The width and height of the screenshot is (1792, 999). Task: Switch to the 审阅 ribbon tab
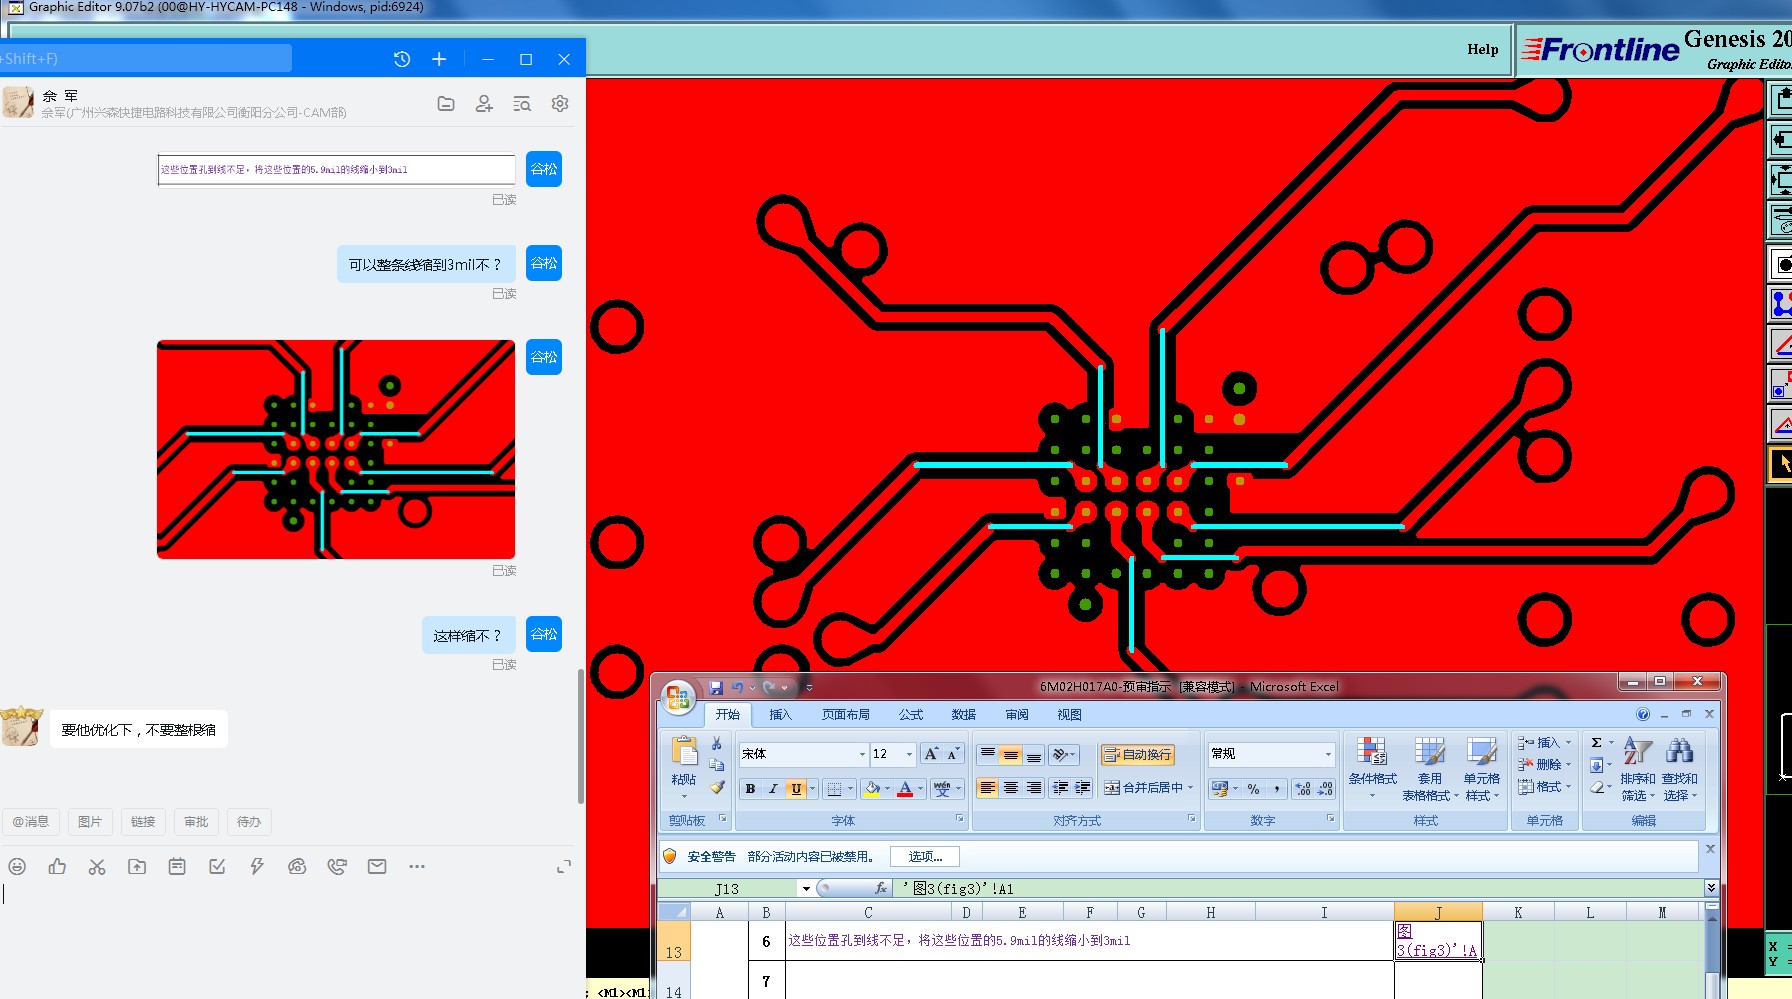[1017, 715]
